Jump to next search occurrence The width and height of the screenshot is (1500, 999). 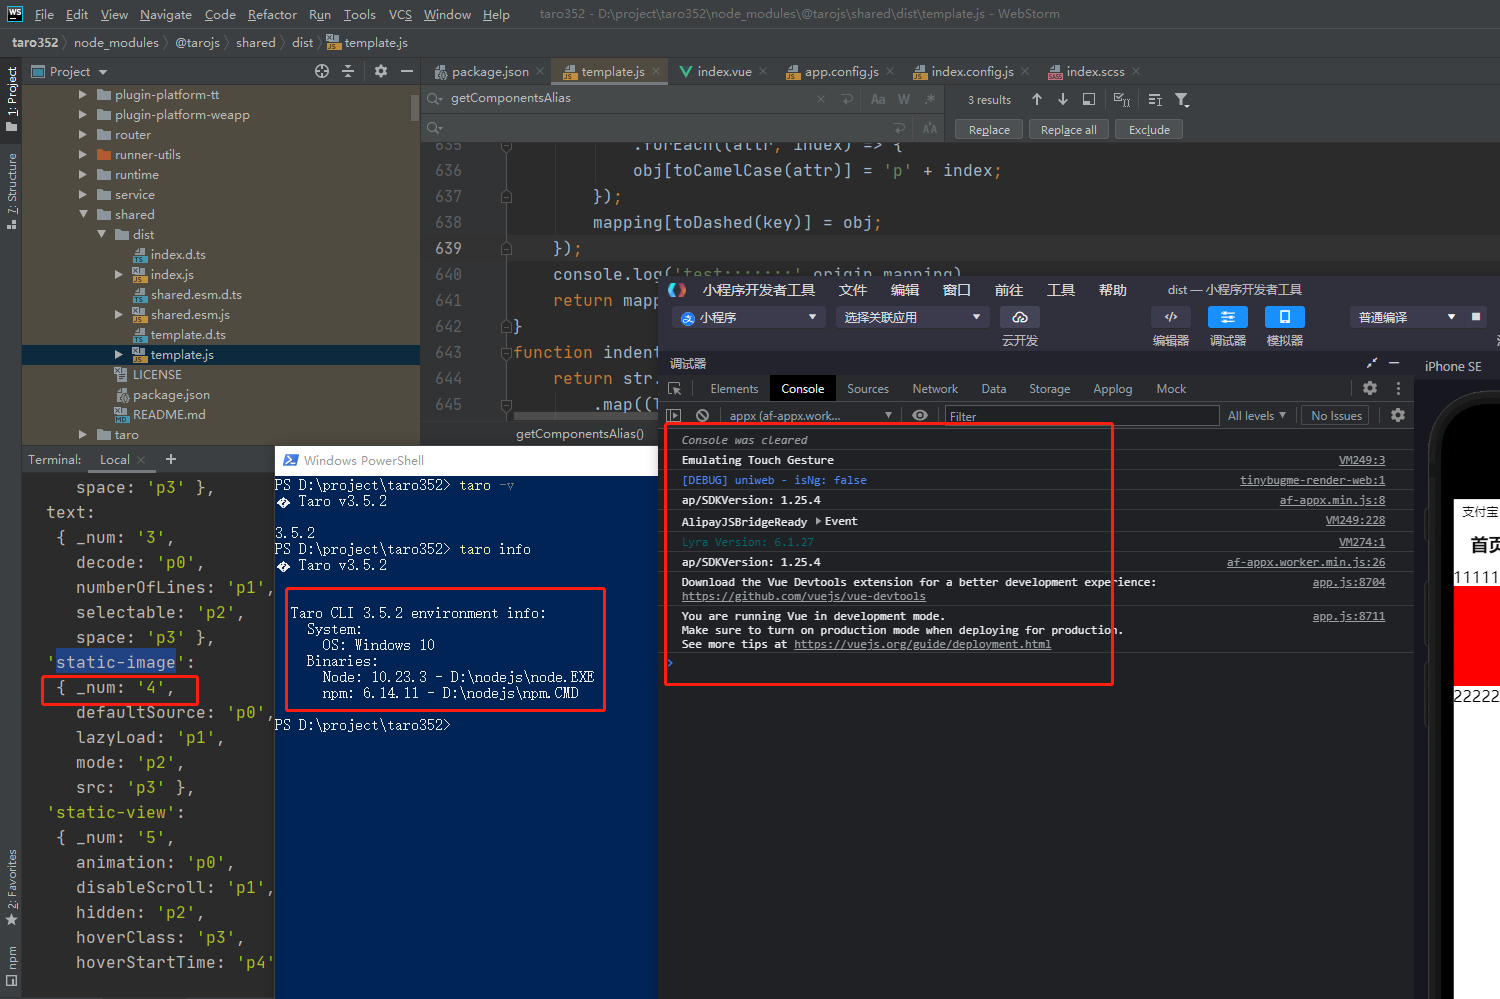1063,99
